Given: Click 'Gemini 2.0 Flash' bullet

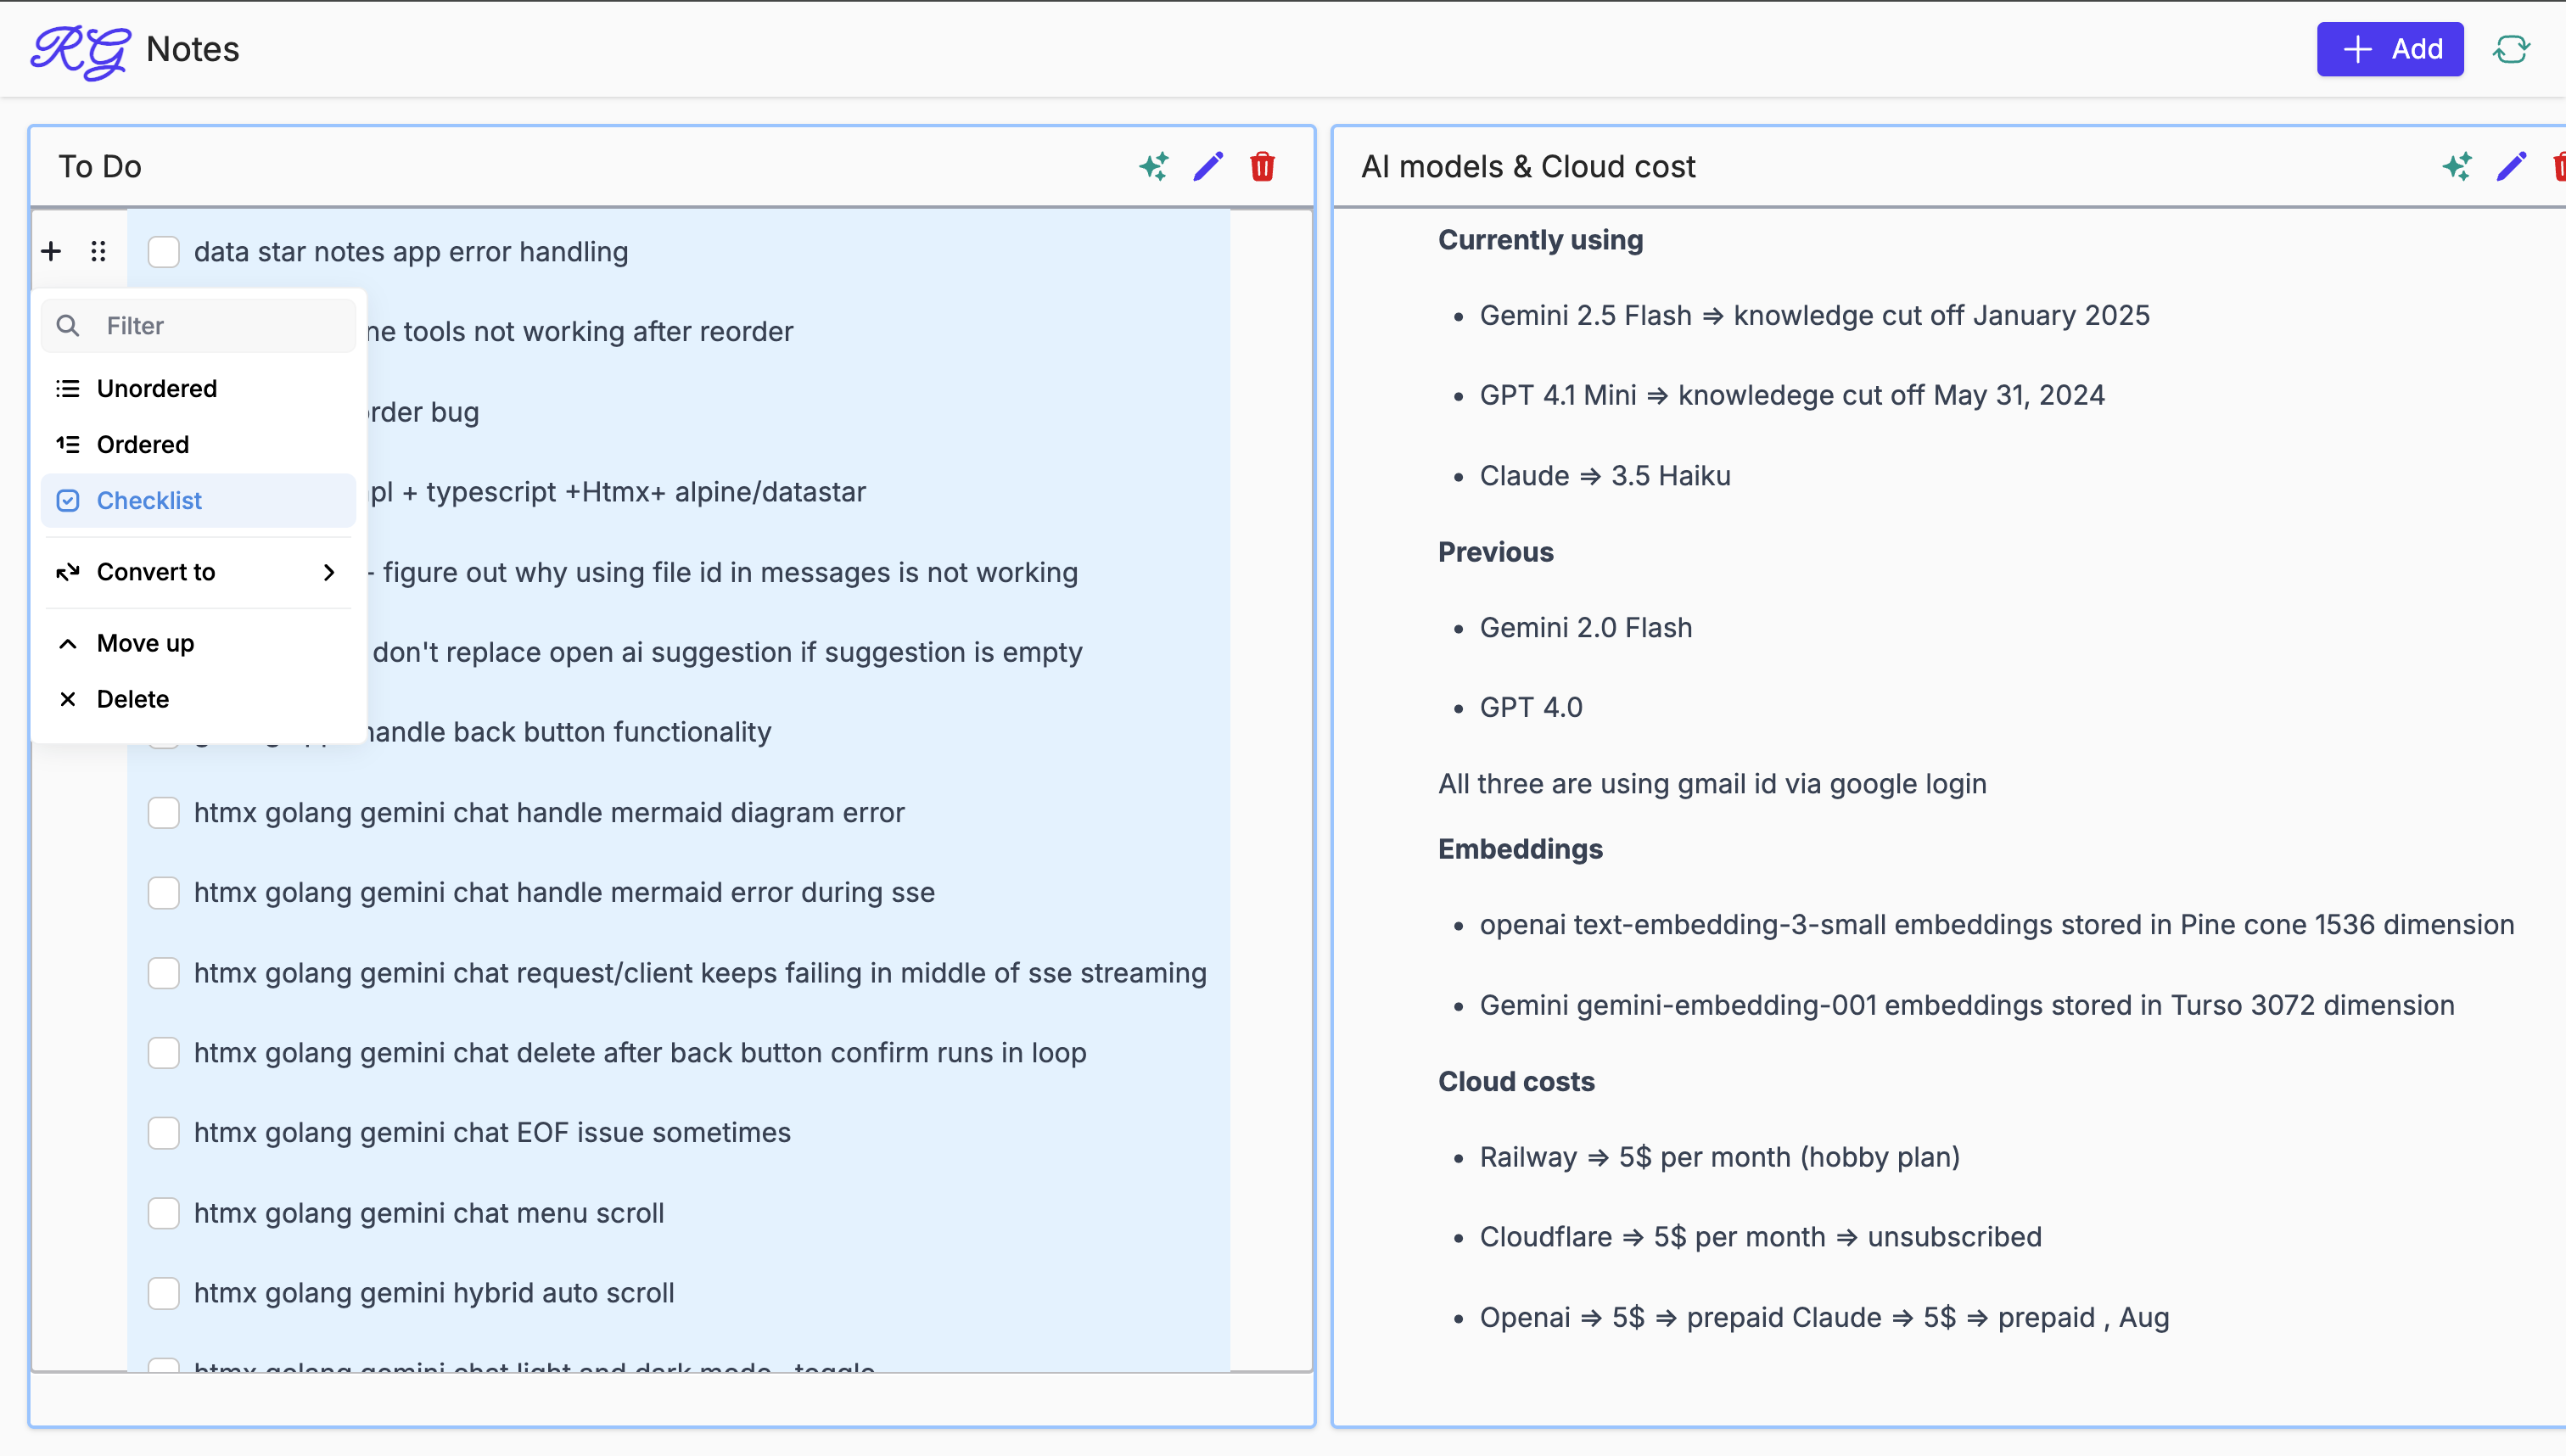Looking at the screenshot, I should click(1586, 628).
